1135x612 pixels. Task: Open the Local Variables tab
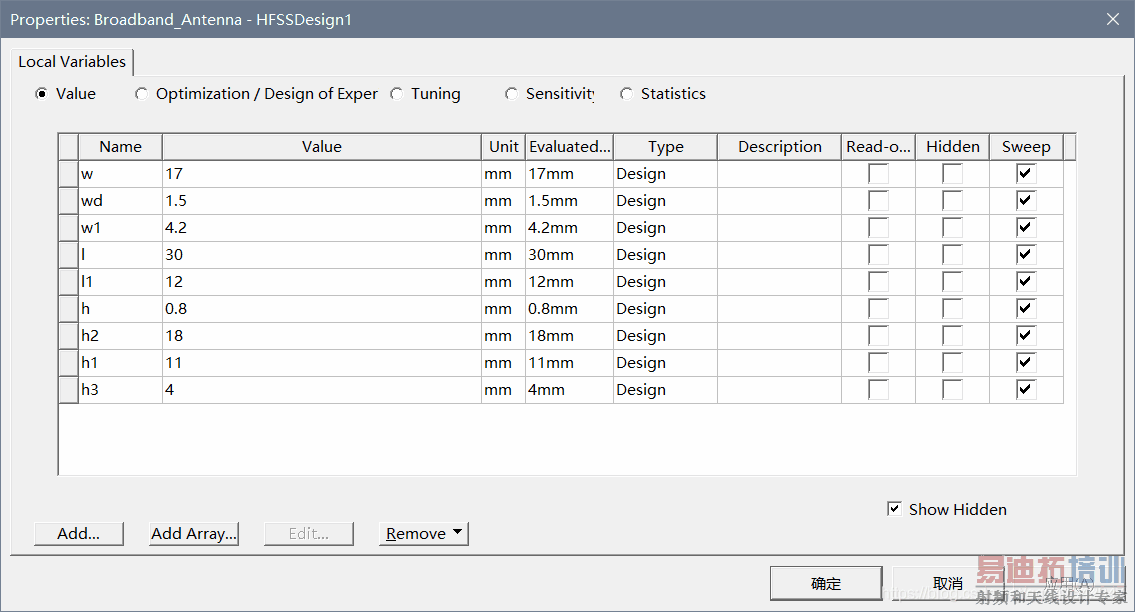[x=72, y=62]
